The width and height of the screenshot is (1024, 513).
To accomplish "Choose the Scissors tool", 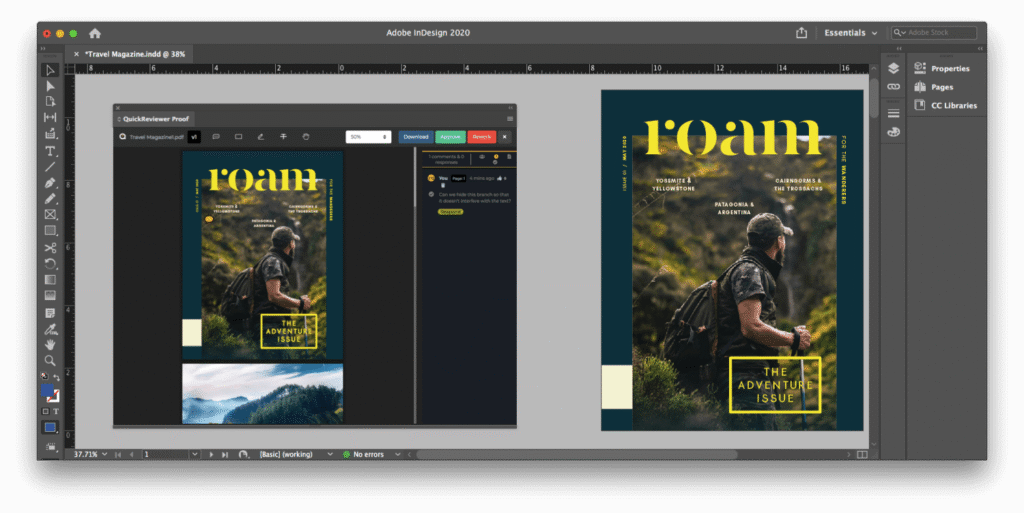I will pos(50,248).
